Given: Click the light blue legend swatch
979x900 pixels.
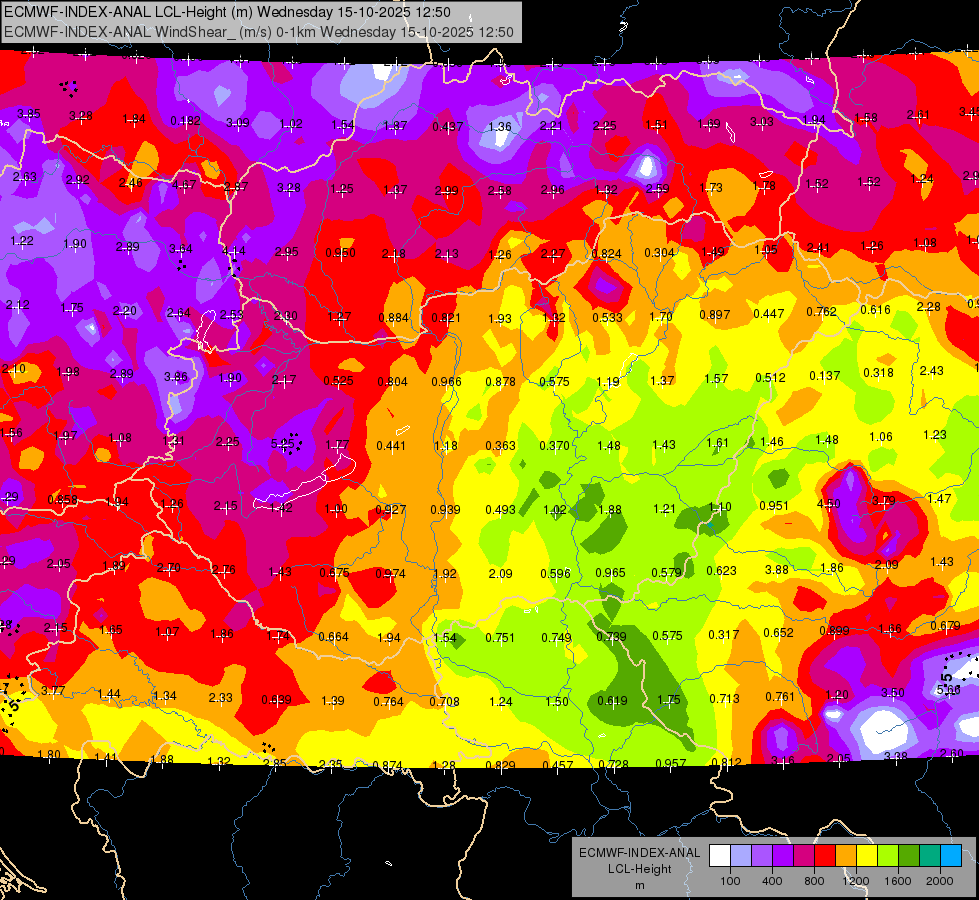Looking at the screenshot, I should click(x=741, y=856).
